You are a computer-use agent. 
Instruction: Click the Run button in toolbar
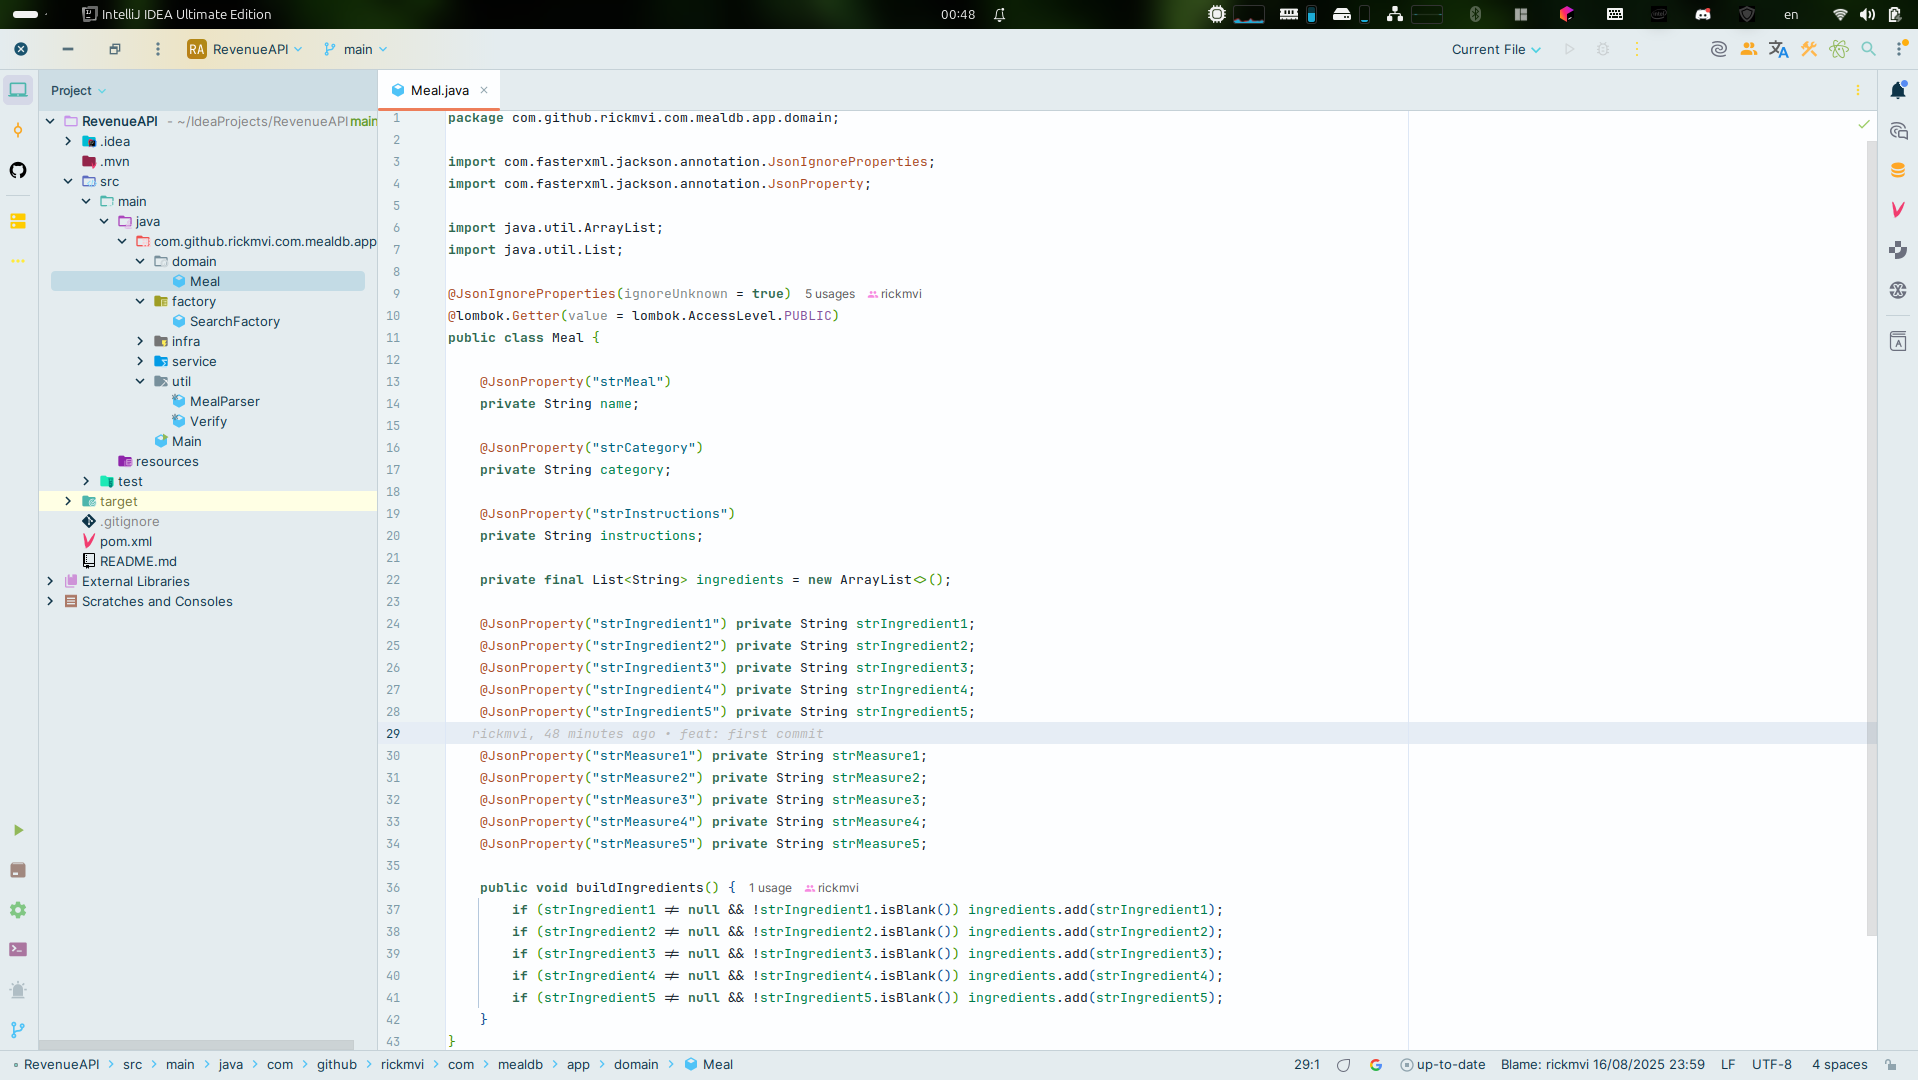[x=1569, y=49]
